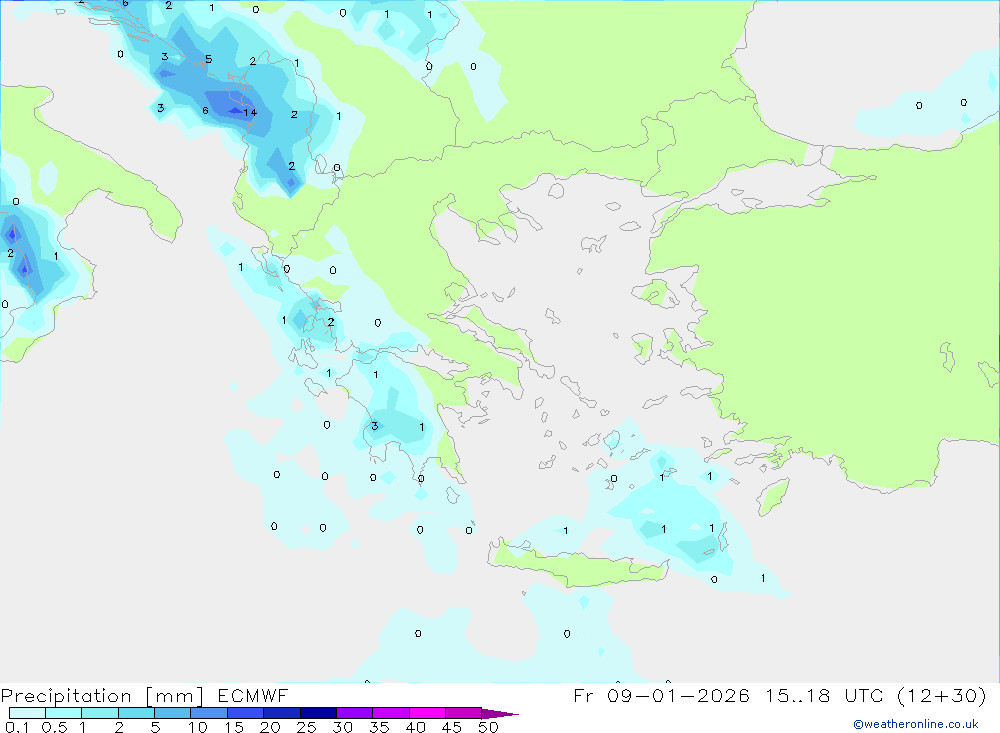
Task: Click the '(12+30)' forecast offset text
Action: pyautogui.click(x=941, y=695)
